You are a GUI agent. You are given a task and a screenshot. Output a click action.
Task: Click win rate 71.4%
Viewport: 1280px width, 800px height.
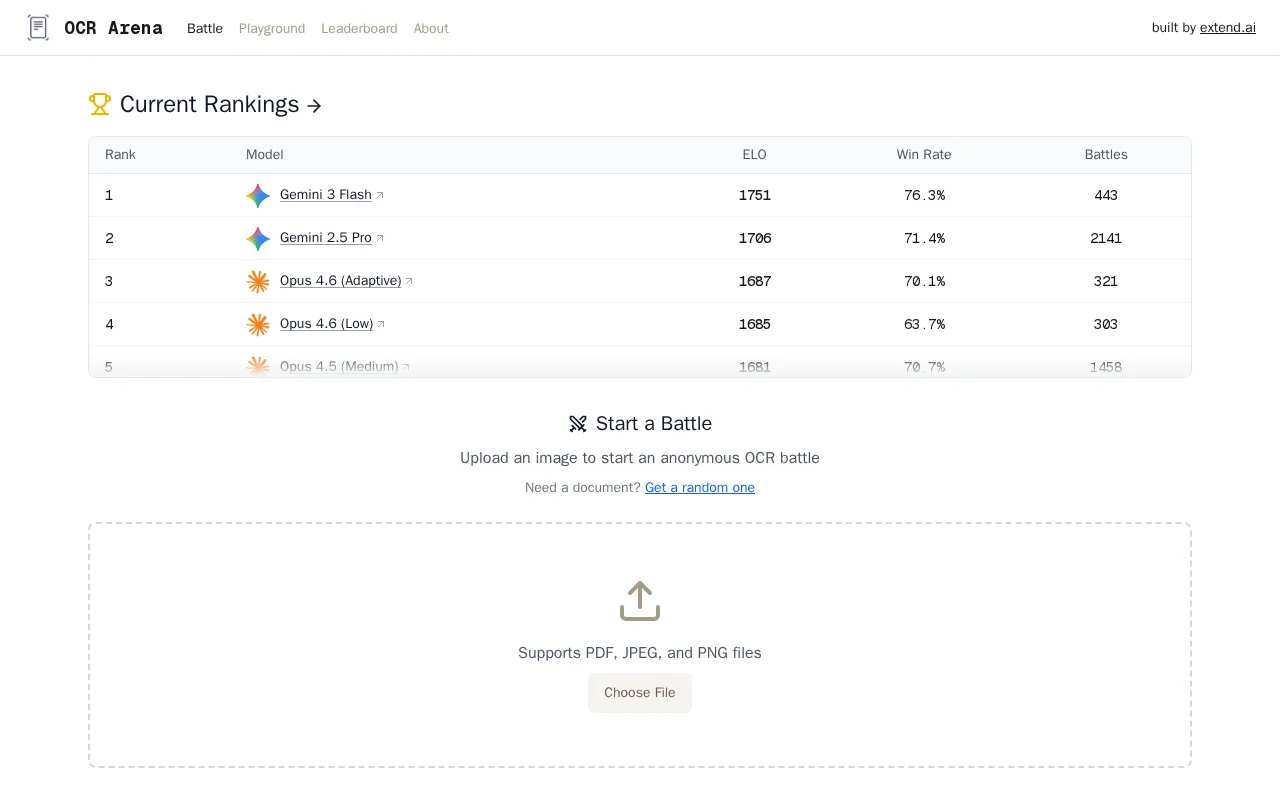pyautogui.click(x=924, y=238)
